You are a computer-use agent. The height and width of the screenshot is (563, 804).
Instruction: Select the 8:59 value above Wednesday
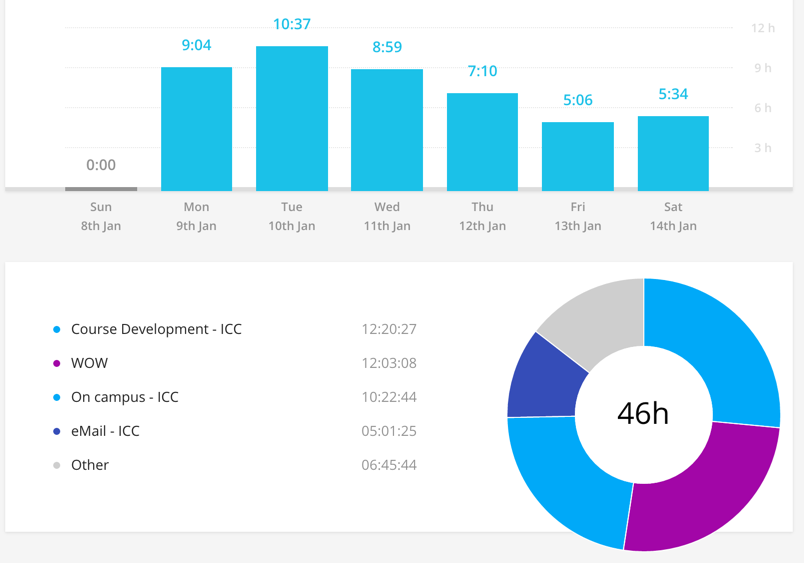tap(387, 47)
